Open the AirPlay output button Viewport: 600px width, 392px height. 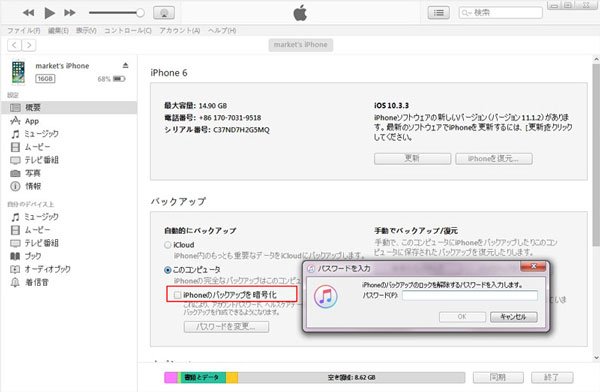[164, 13]
